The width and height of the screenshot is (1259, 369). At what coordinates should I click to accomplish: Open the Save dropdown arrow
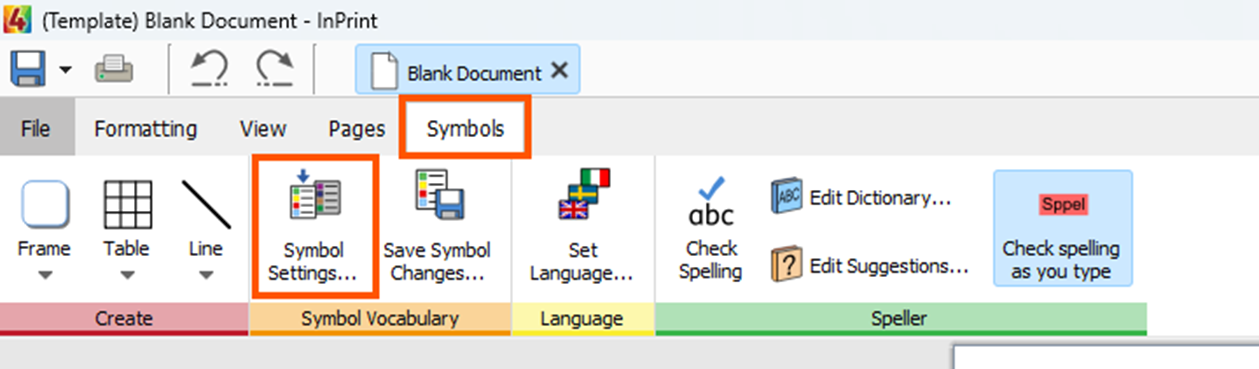pyautogui.click(x=66, y=71)
